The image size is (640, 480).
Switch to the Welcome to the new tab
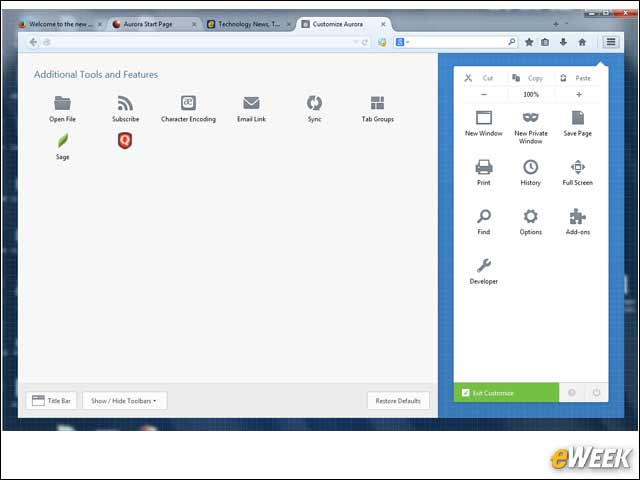[x=60, y=24]
